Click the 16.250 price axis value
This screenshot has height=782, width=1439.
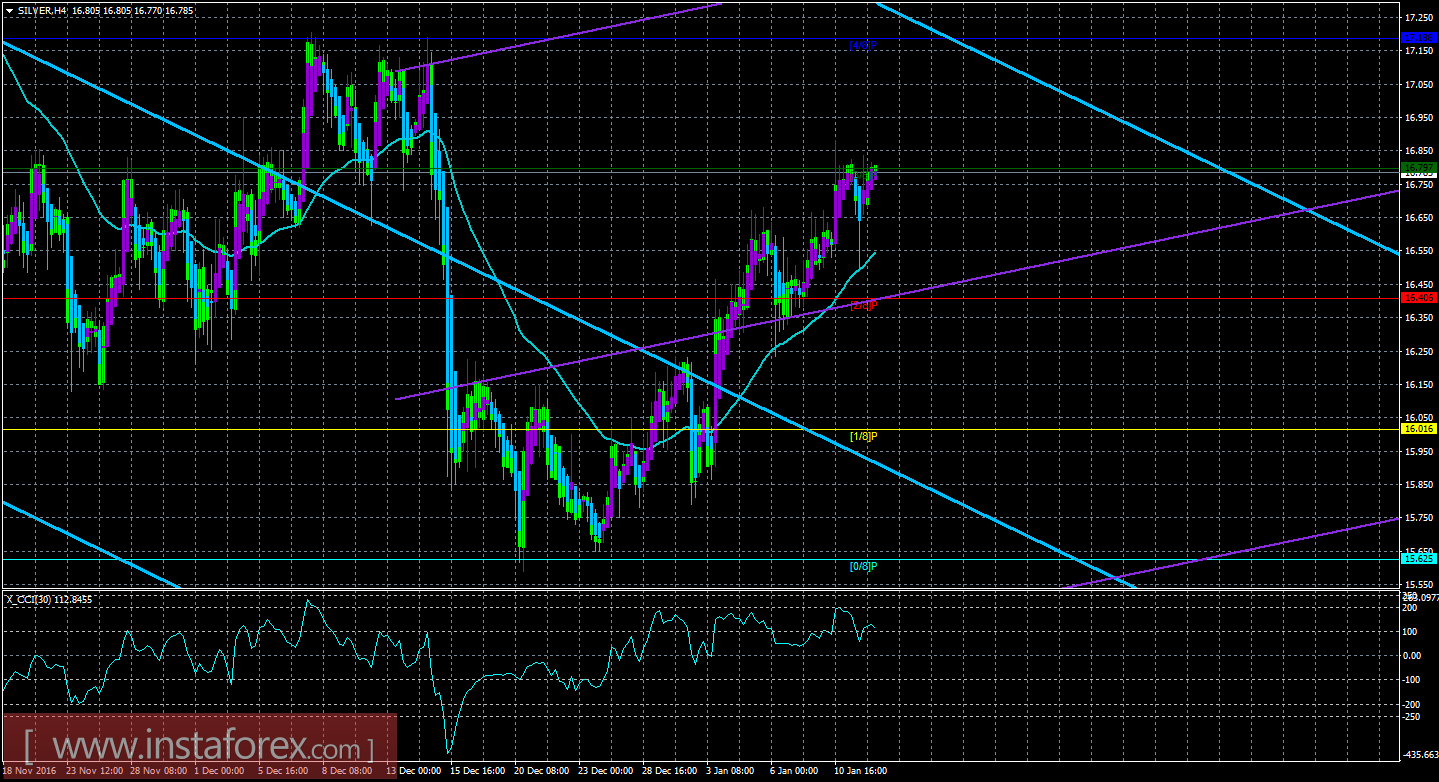pos(1419,351)
